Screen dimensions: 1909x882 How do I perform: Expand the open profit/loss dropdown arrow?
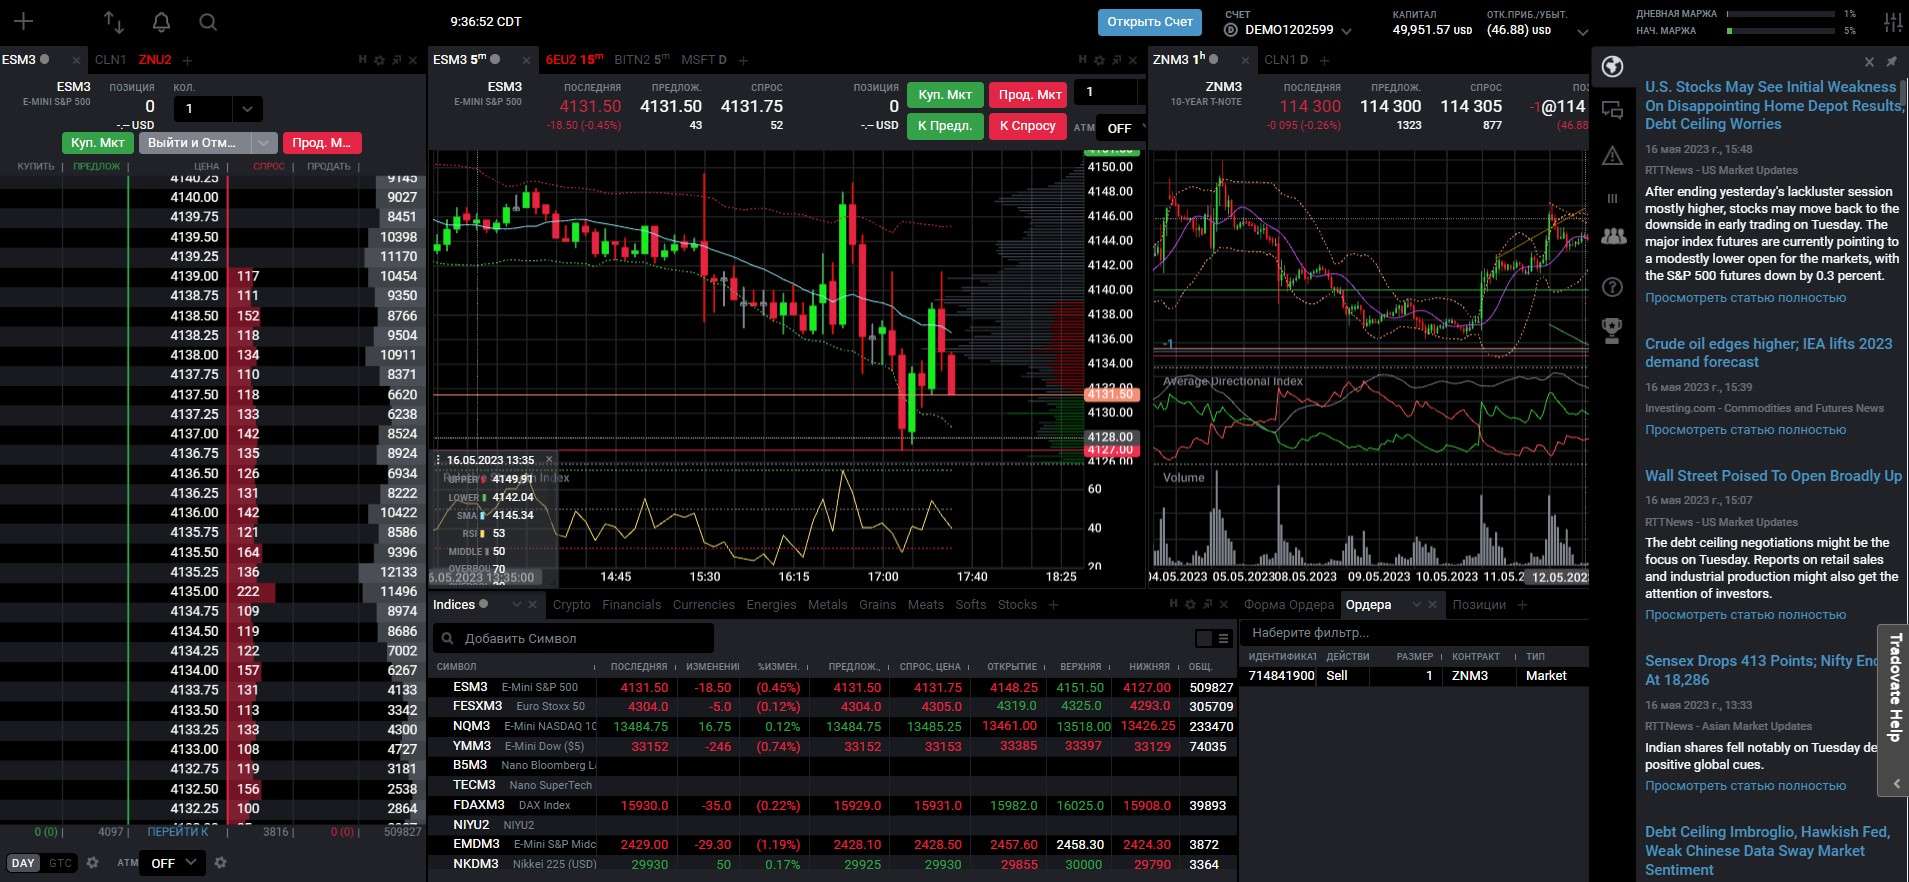coord(1582,32)
